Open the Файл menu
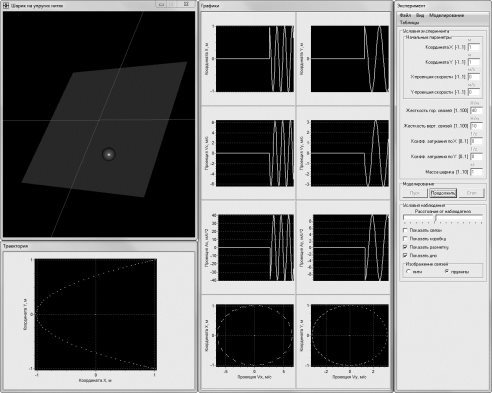The image size is (492, 393). tap(405, 15)
